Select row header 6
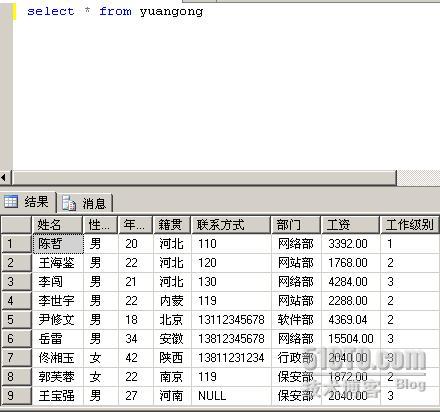This screenshot has width=440, height=412. tap(16, 339)
